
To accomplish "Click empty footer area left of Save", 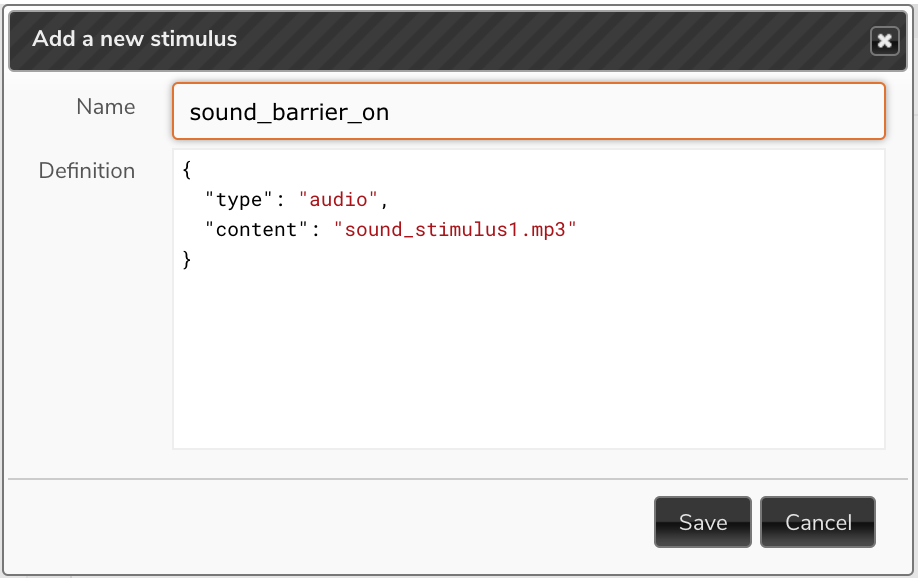I will point(328,522).
